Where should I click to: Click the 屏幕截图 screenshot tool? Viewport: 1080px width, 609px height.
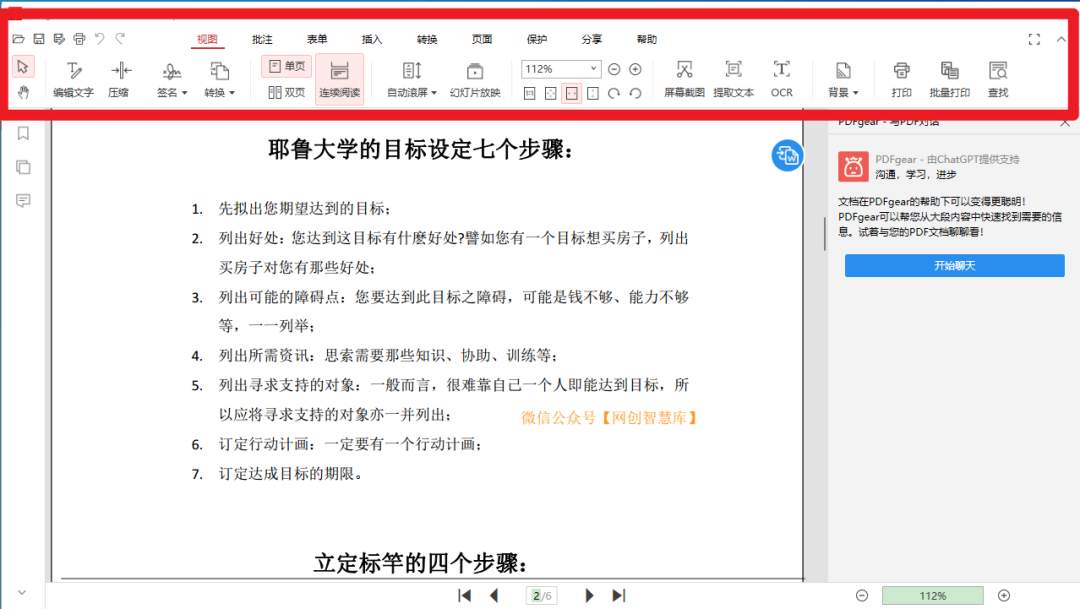pos(684,79)
